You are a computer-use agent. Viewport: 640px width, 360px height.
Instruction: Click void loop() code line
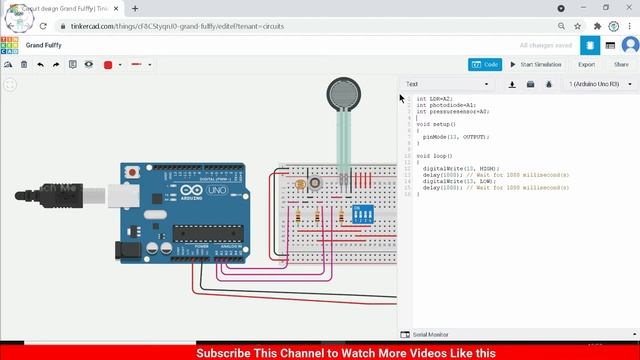point(434,156)
